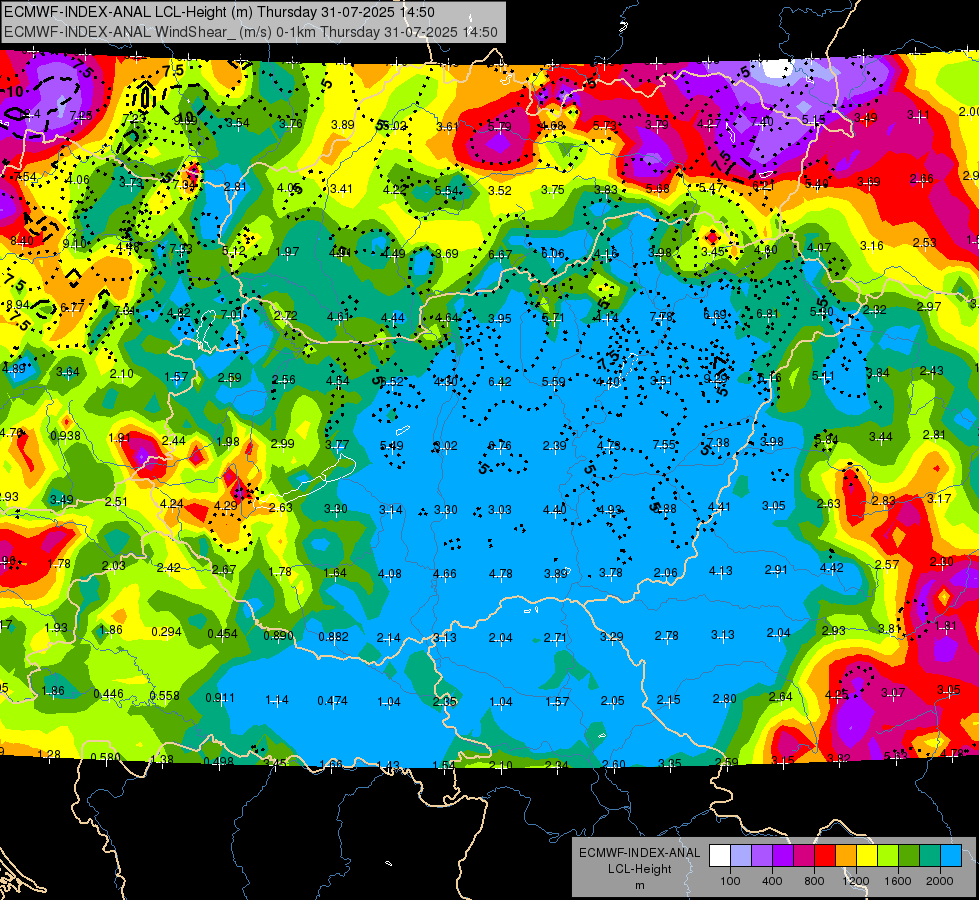The width and height of the screenshot is (979, 900).
Task: Click the yellow swatch in the legend
Action: click(x=867, y=856)
